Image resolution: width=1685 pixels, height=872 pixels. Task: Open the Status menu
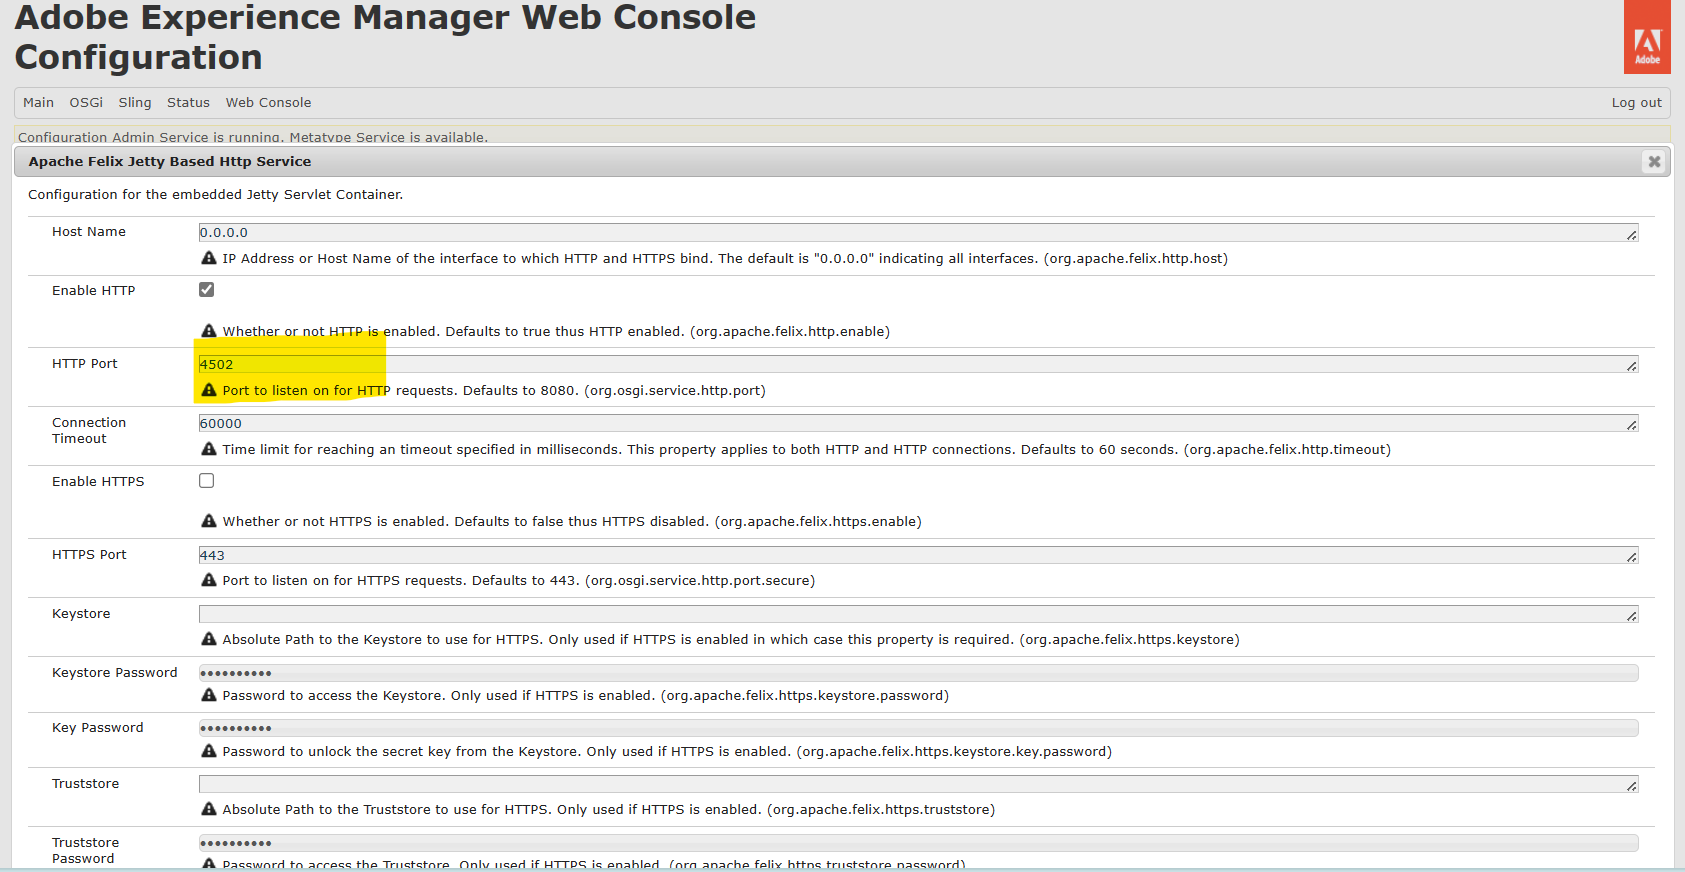[x=188, y=102]
